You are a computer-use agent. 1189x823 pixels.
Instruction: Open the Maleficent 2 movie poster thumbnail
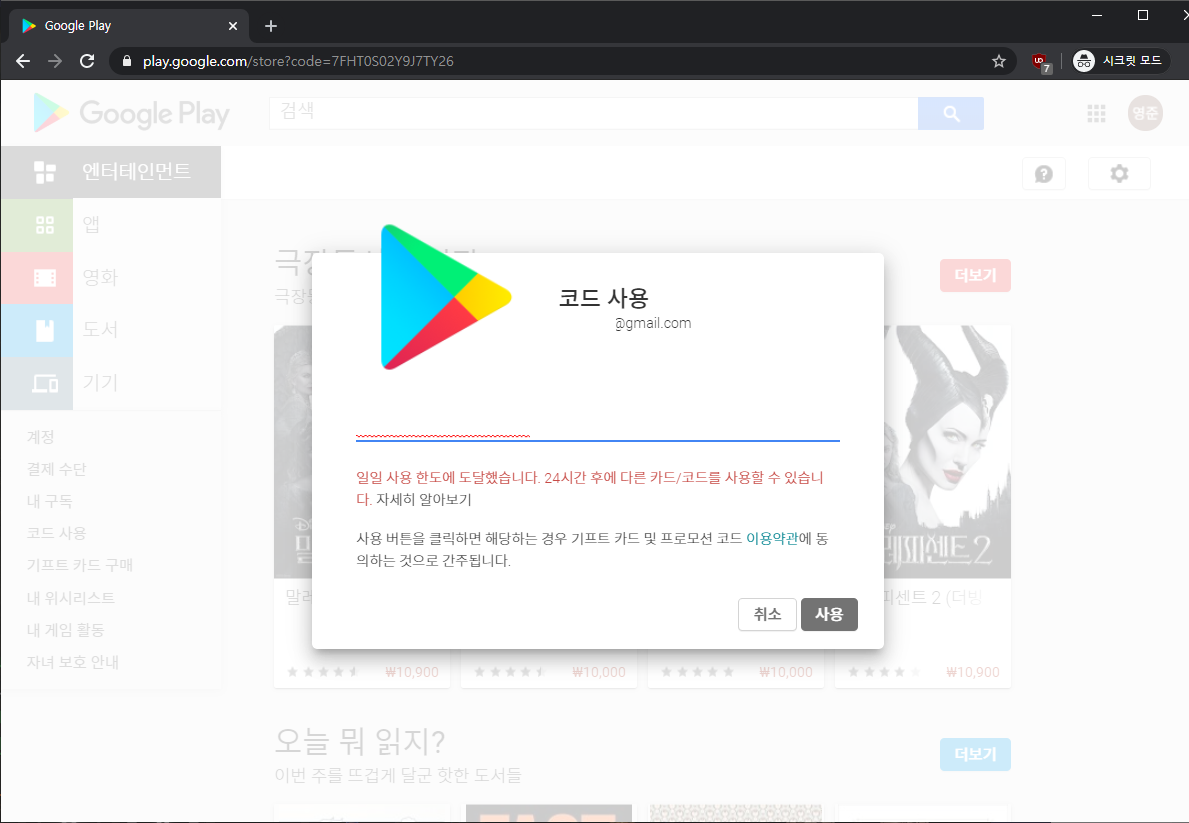(947, 452)
